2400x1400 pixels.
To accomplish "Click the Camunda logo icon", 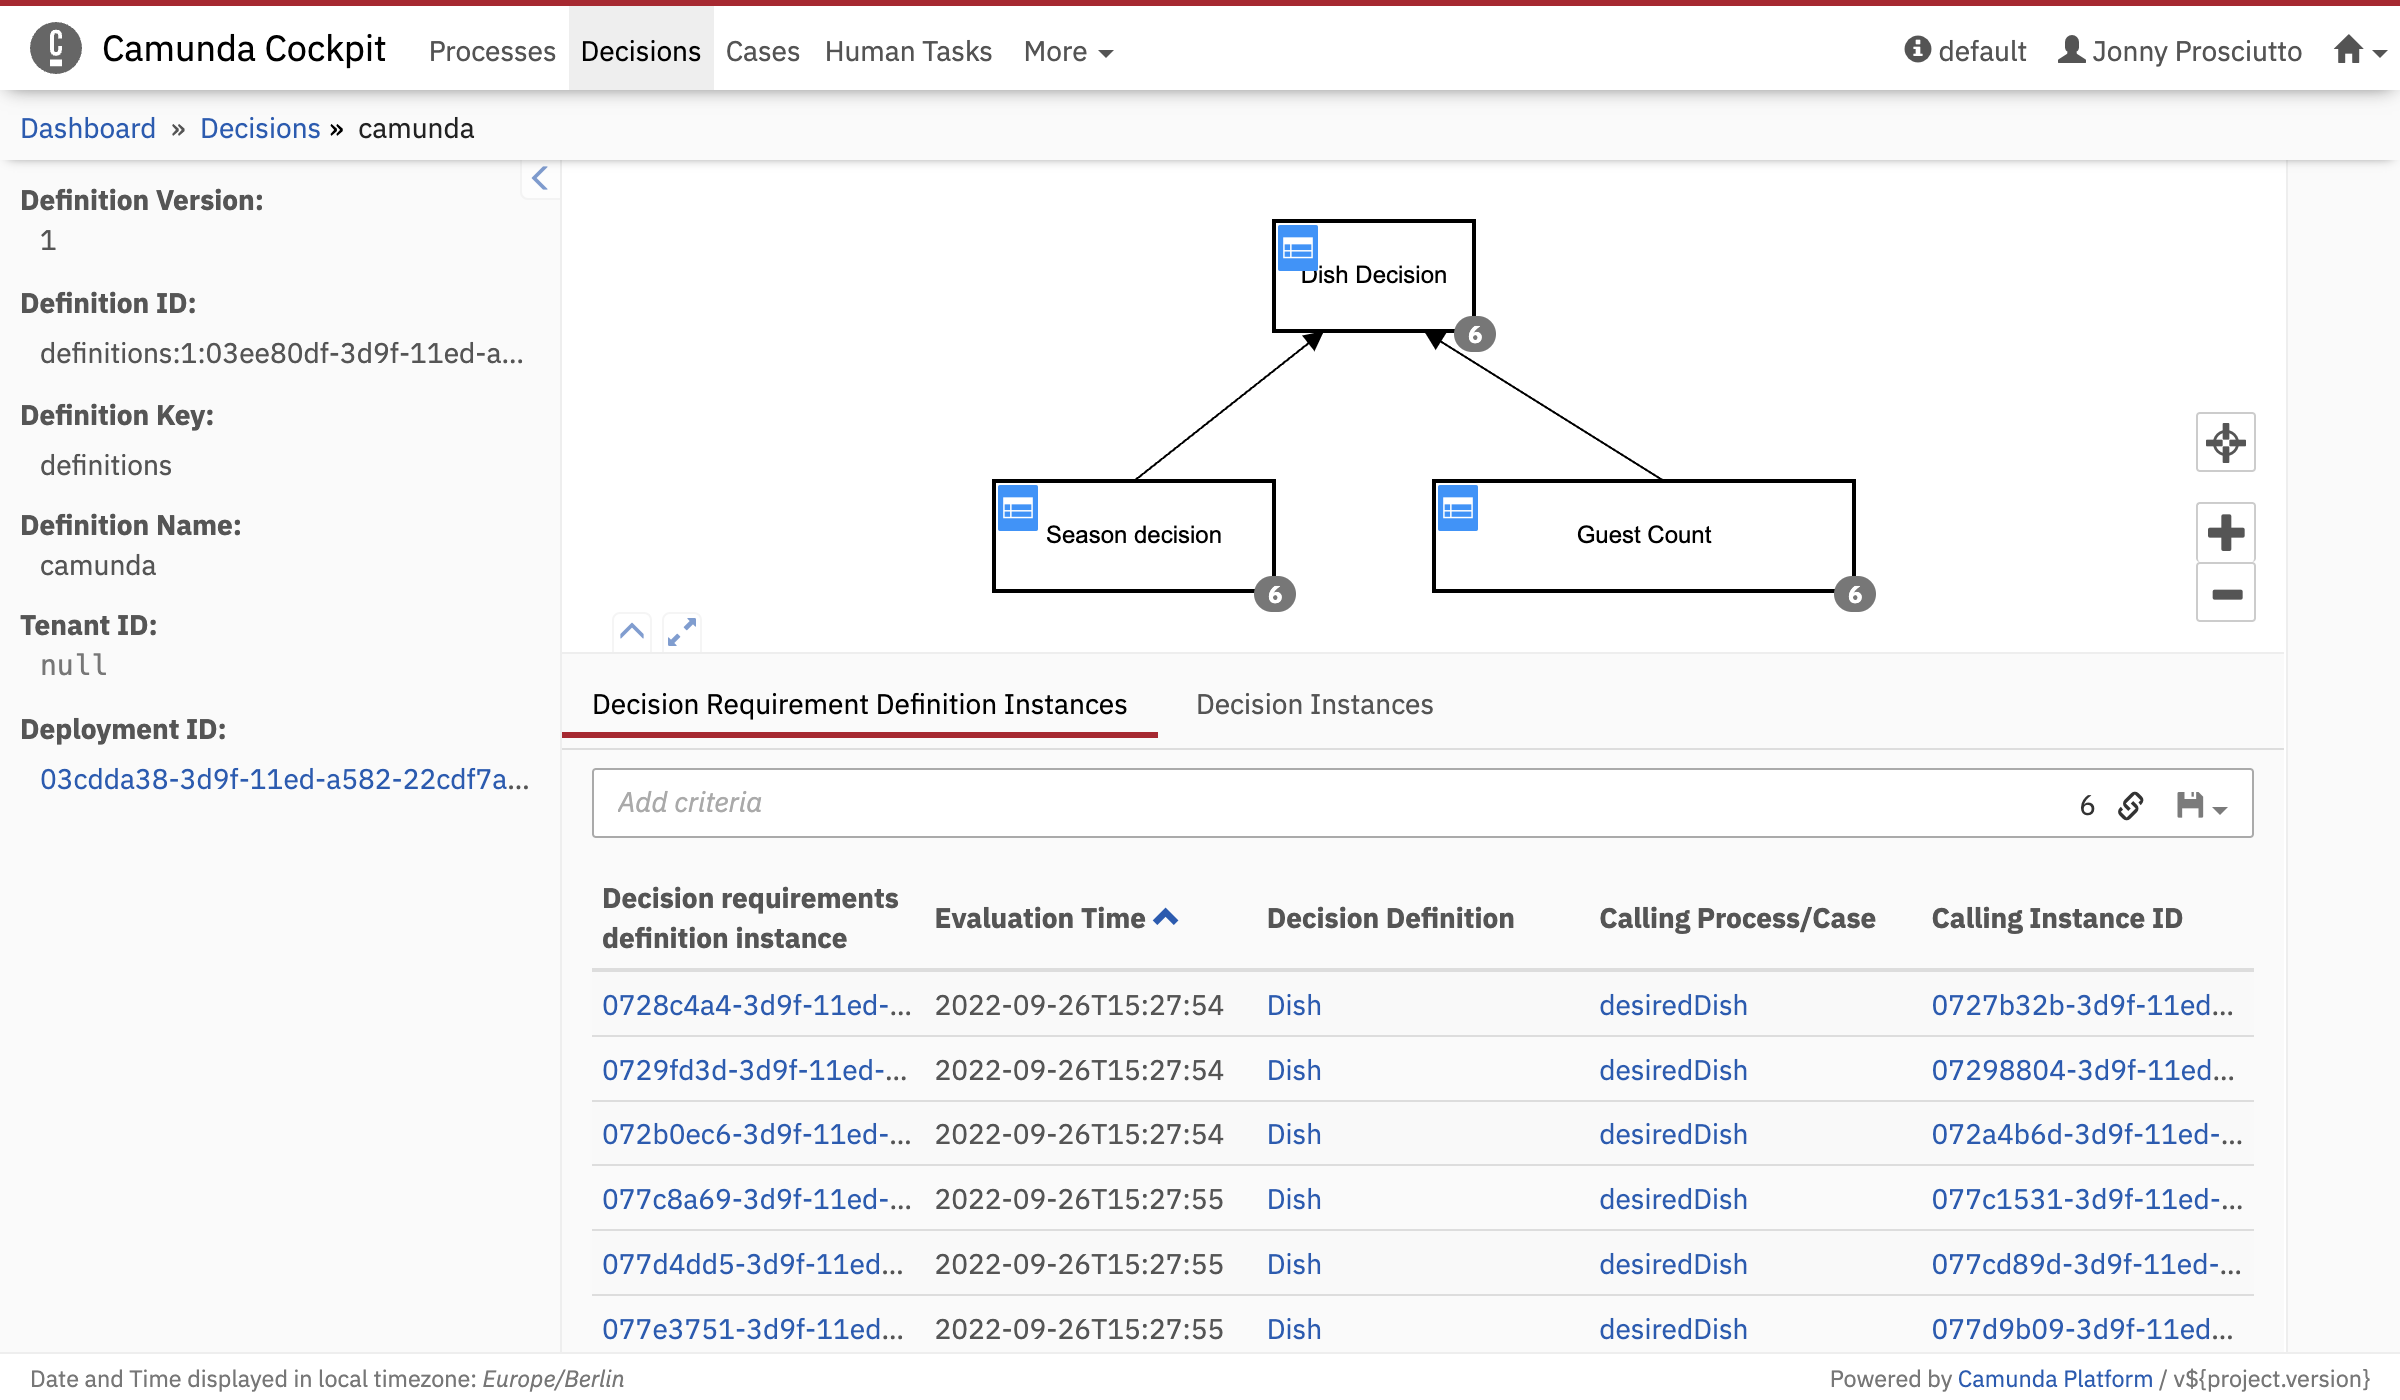I will [55, 49].
